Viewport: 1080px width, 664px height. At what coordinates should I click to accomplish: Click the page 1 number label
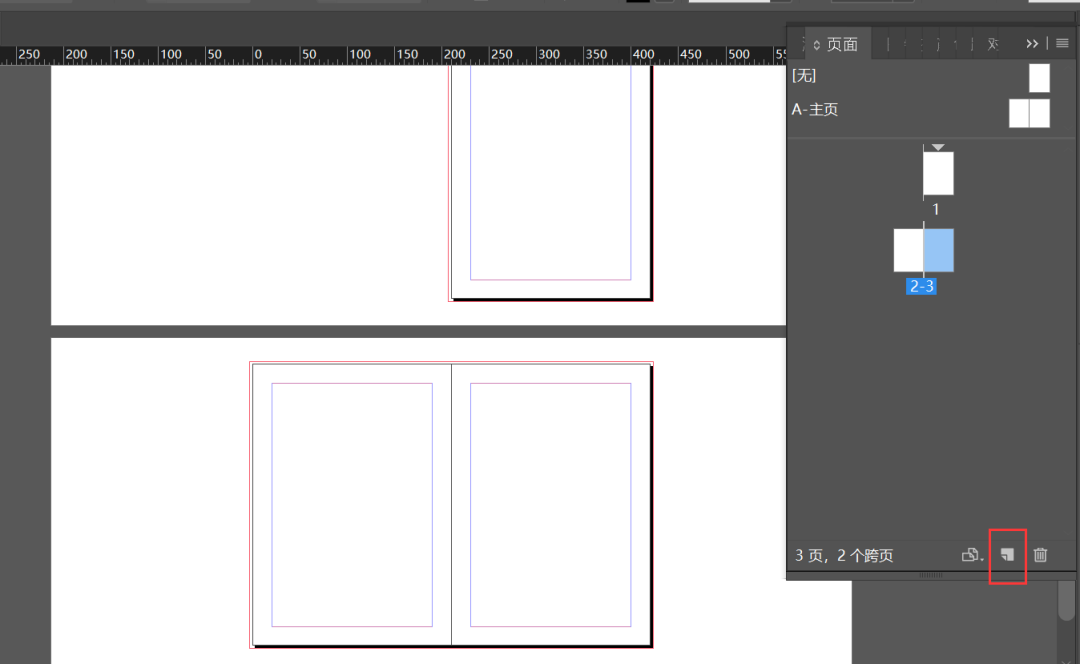click(x=936, y=209)
